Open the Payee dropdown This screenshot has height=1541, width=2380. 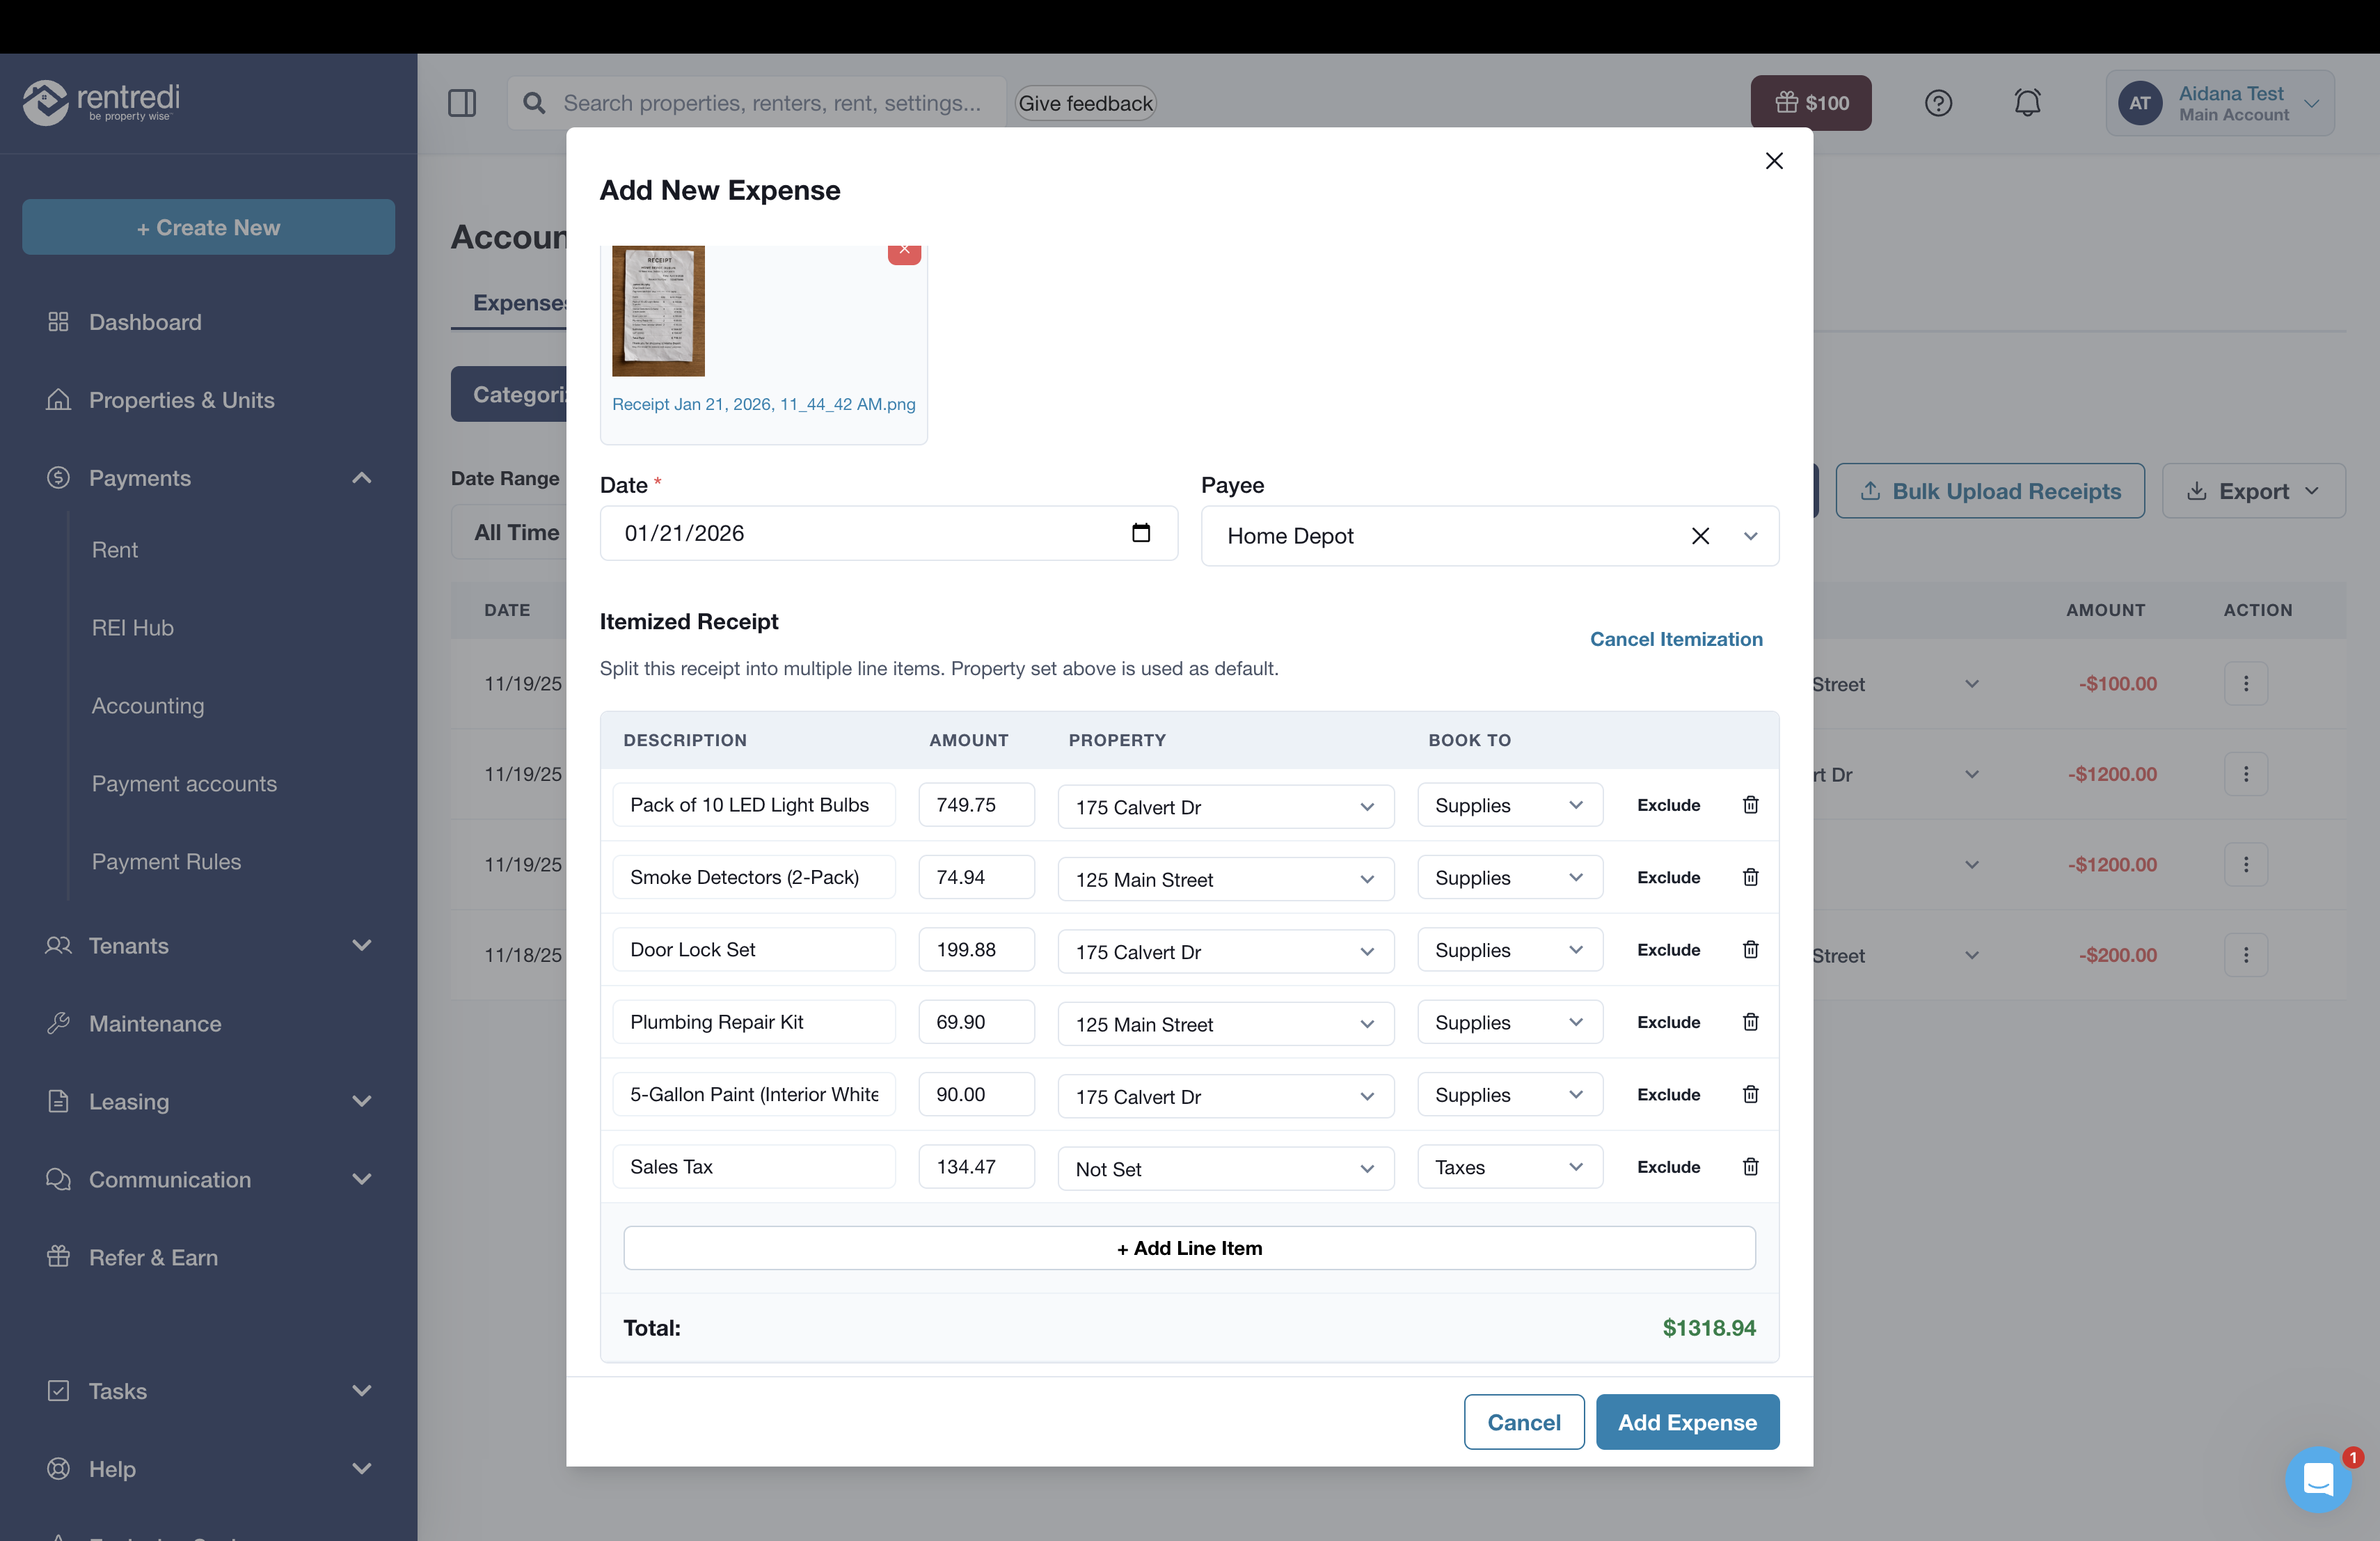[x=1751, y=536]
